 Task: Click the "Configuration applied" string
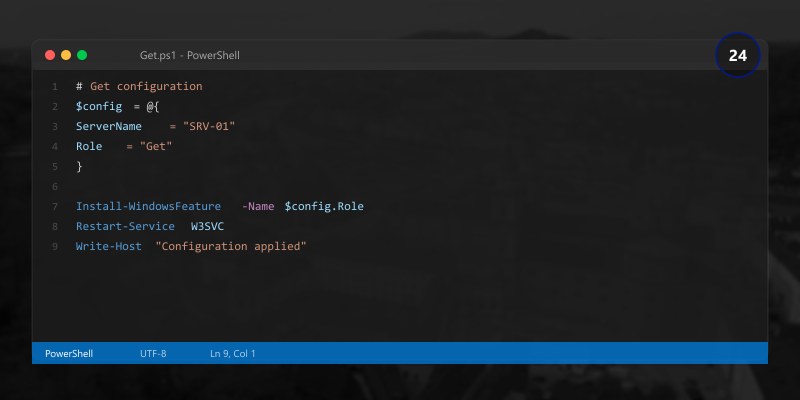(x=231, y=246)
